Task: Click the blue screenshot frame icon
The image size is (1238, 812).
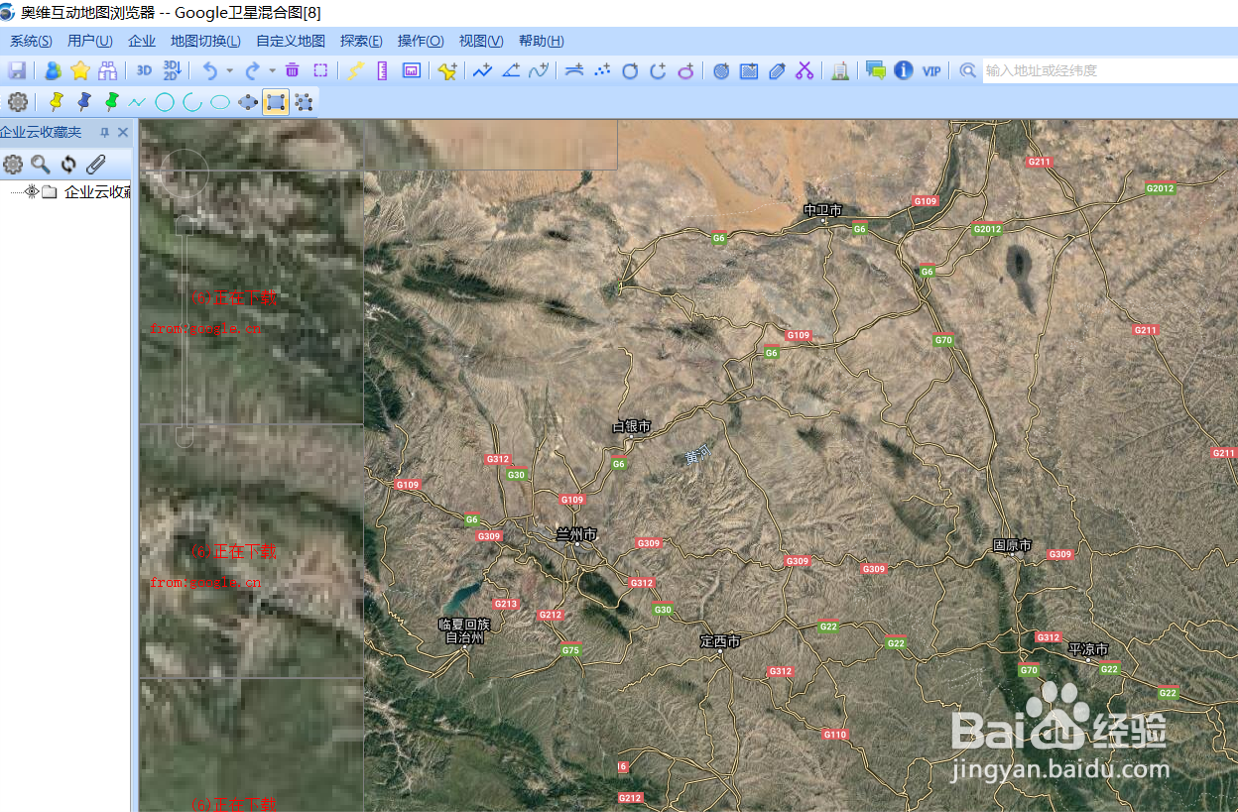Action: (411, 71)
